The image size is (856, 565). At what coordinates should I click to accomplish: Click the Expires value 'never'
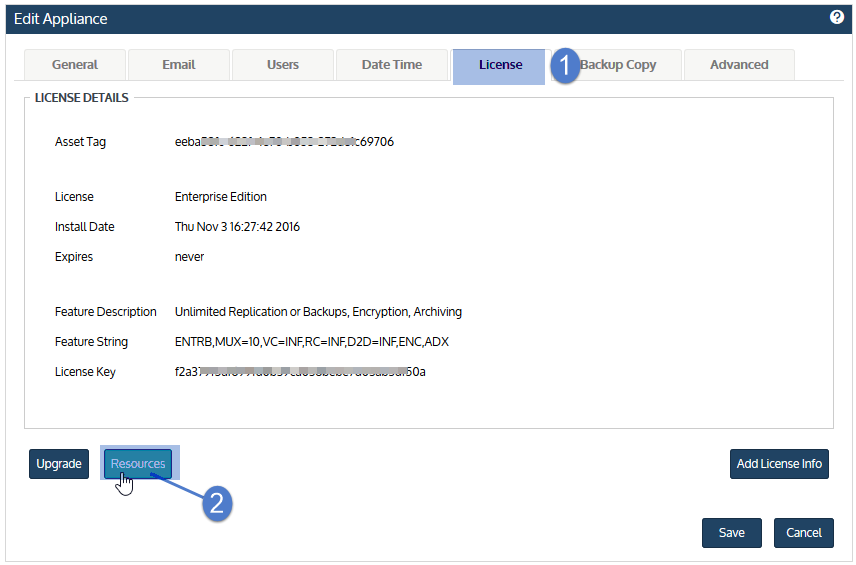[189, 257]
